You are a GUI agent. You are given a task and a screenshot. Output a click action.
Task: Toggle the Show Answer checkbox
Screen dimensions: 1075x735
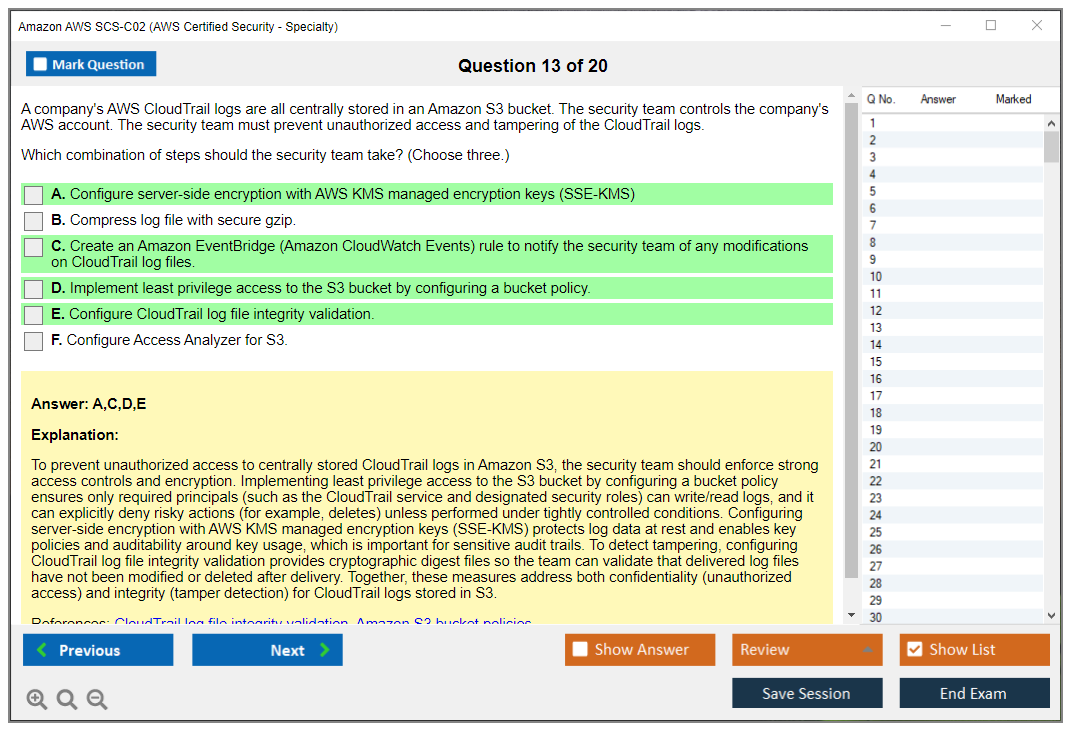click(x=580, y=650)
